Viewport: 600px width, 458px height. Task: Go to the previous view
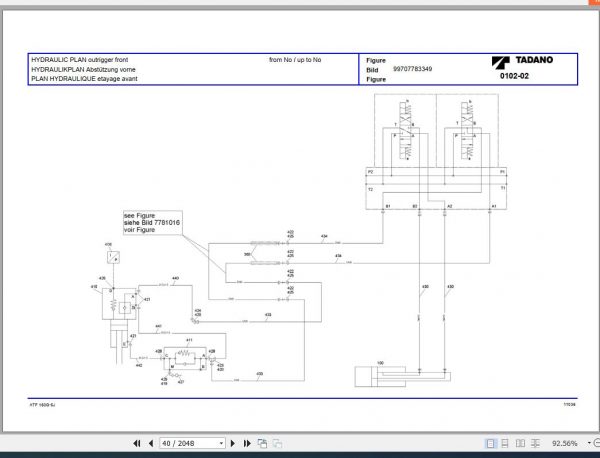tap(262, 443)
